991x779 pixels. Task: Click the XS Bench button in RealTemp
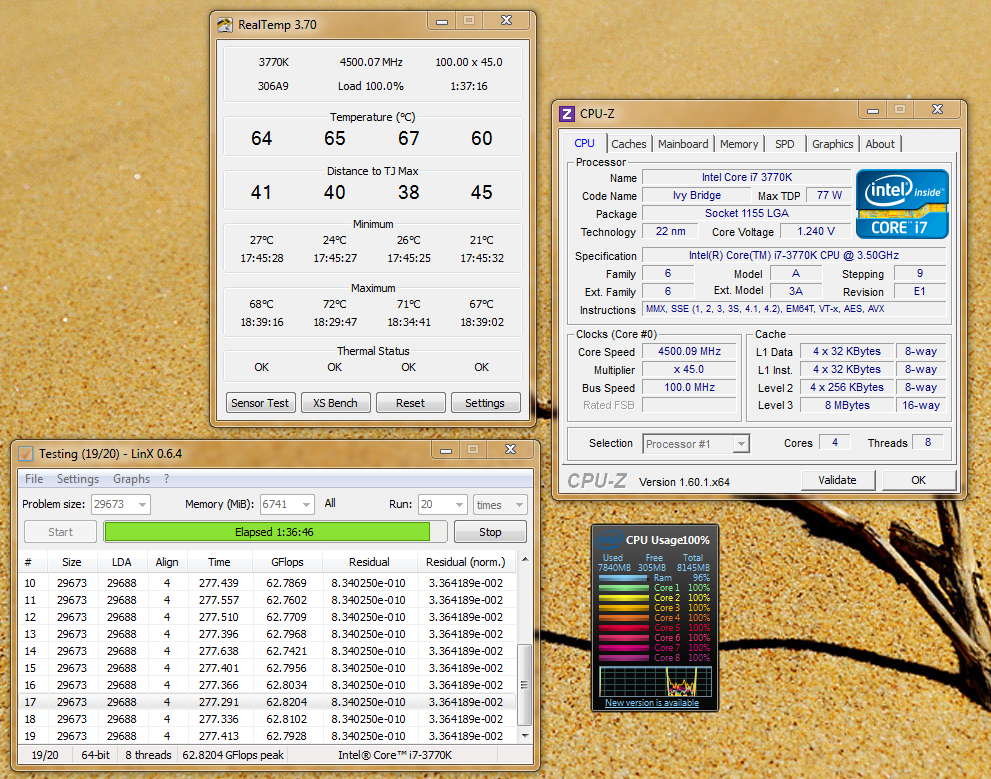coord(336,403)
